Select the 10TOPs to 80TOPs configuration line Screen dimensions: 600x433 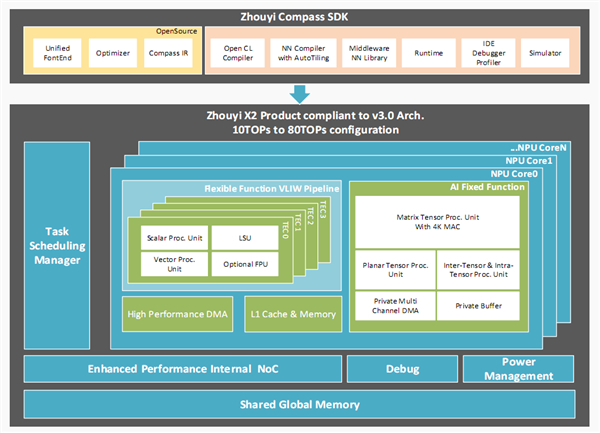pyautogui.click(x=316, y=130)
